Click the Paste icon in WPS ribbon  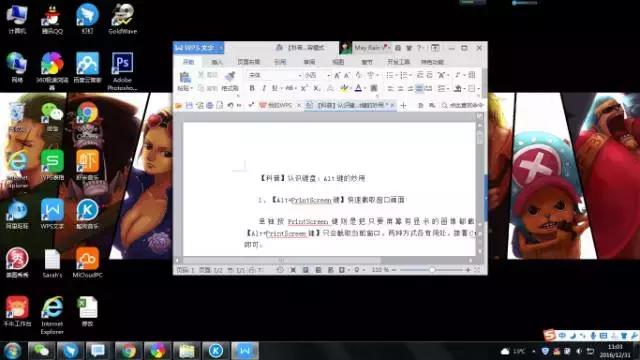pos(184,77)
